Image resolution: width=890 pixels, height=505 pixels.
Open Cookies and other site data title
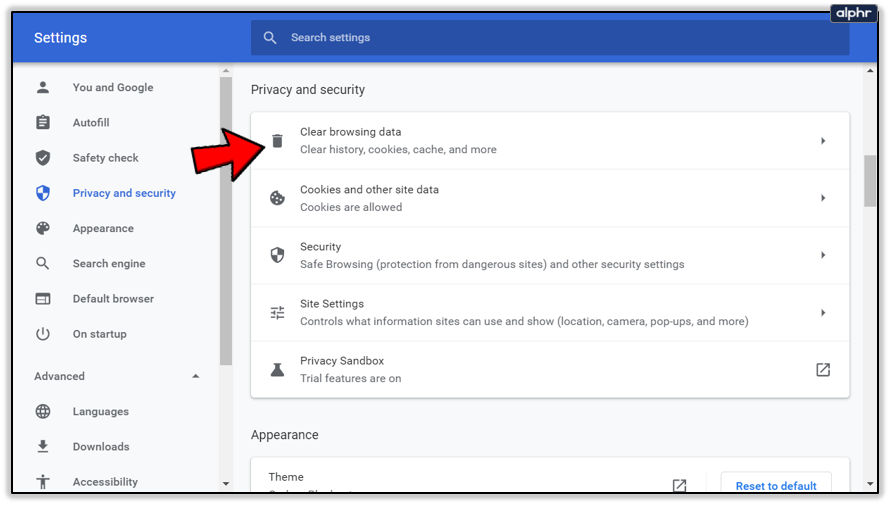click(370, 190)
